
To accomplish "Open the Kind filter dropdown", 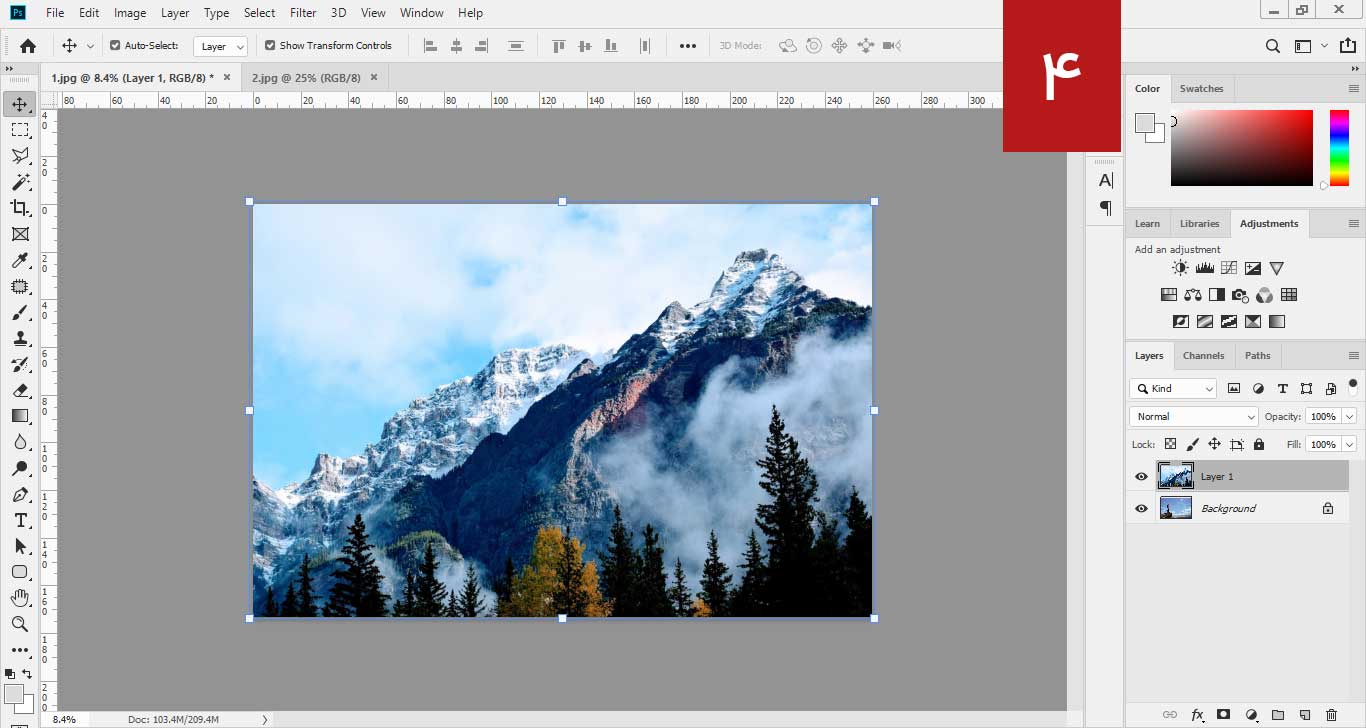I will (x=1173, y=388).
